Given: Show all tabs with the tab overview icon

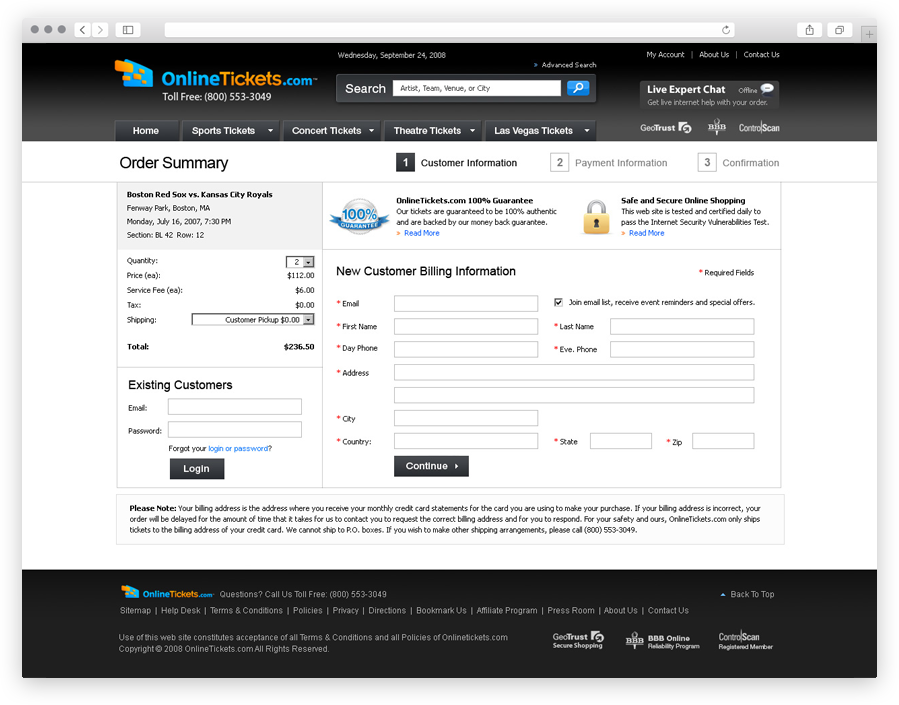Looking at the screenshot, I should click(839, 30).
